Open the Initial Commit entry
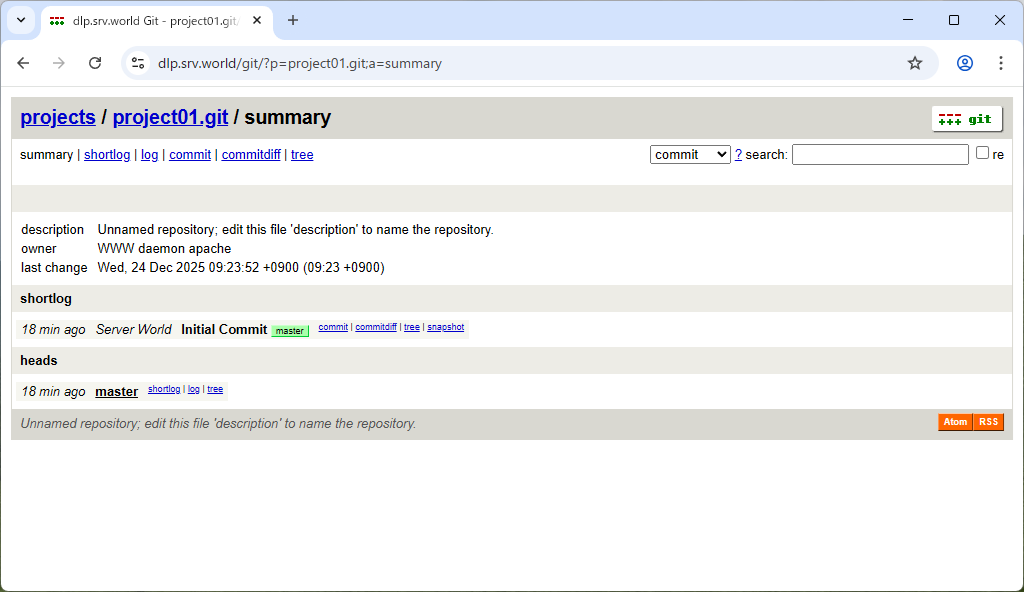 point(224,329)
